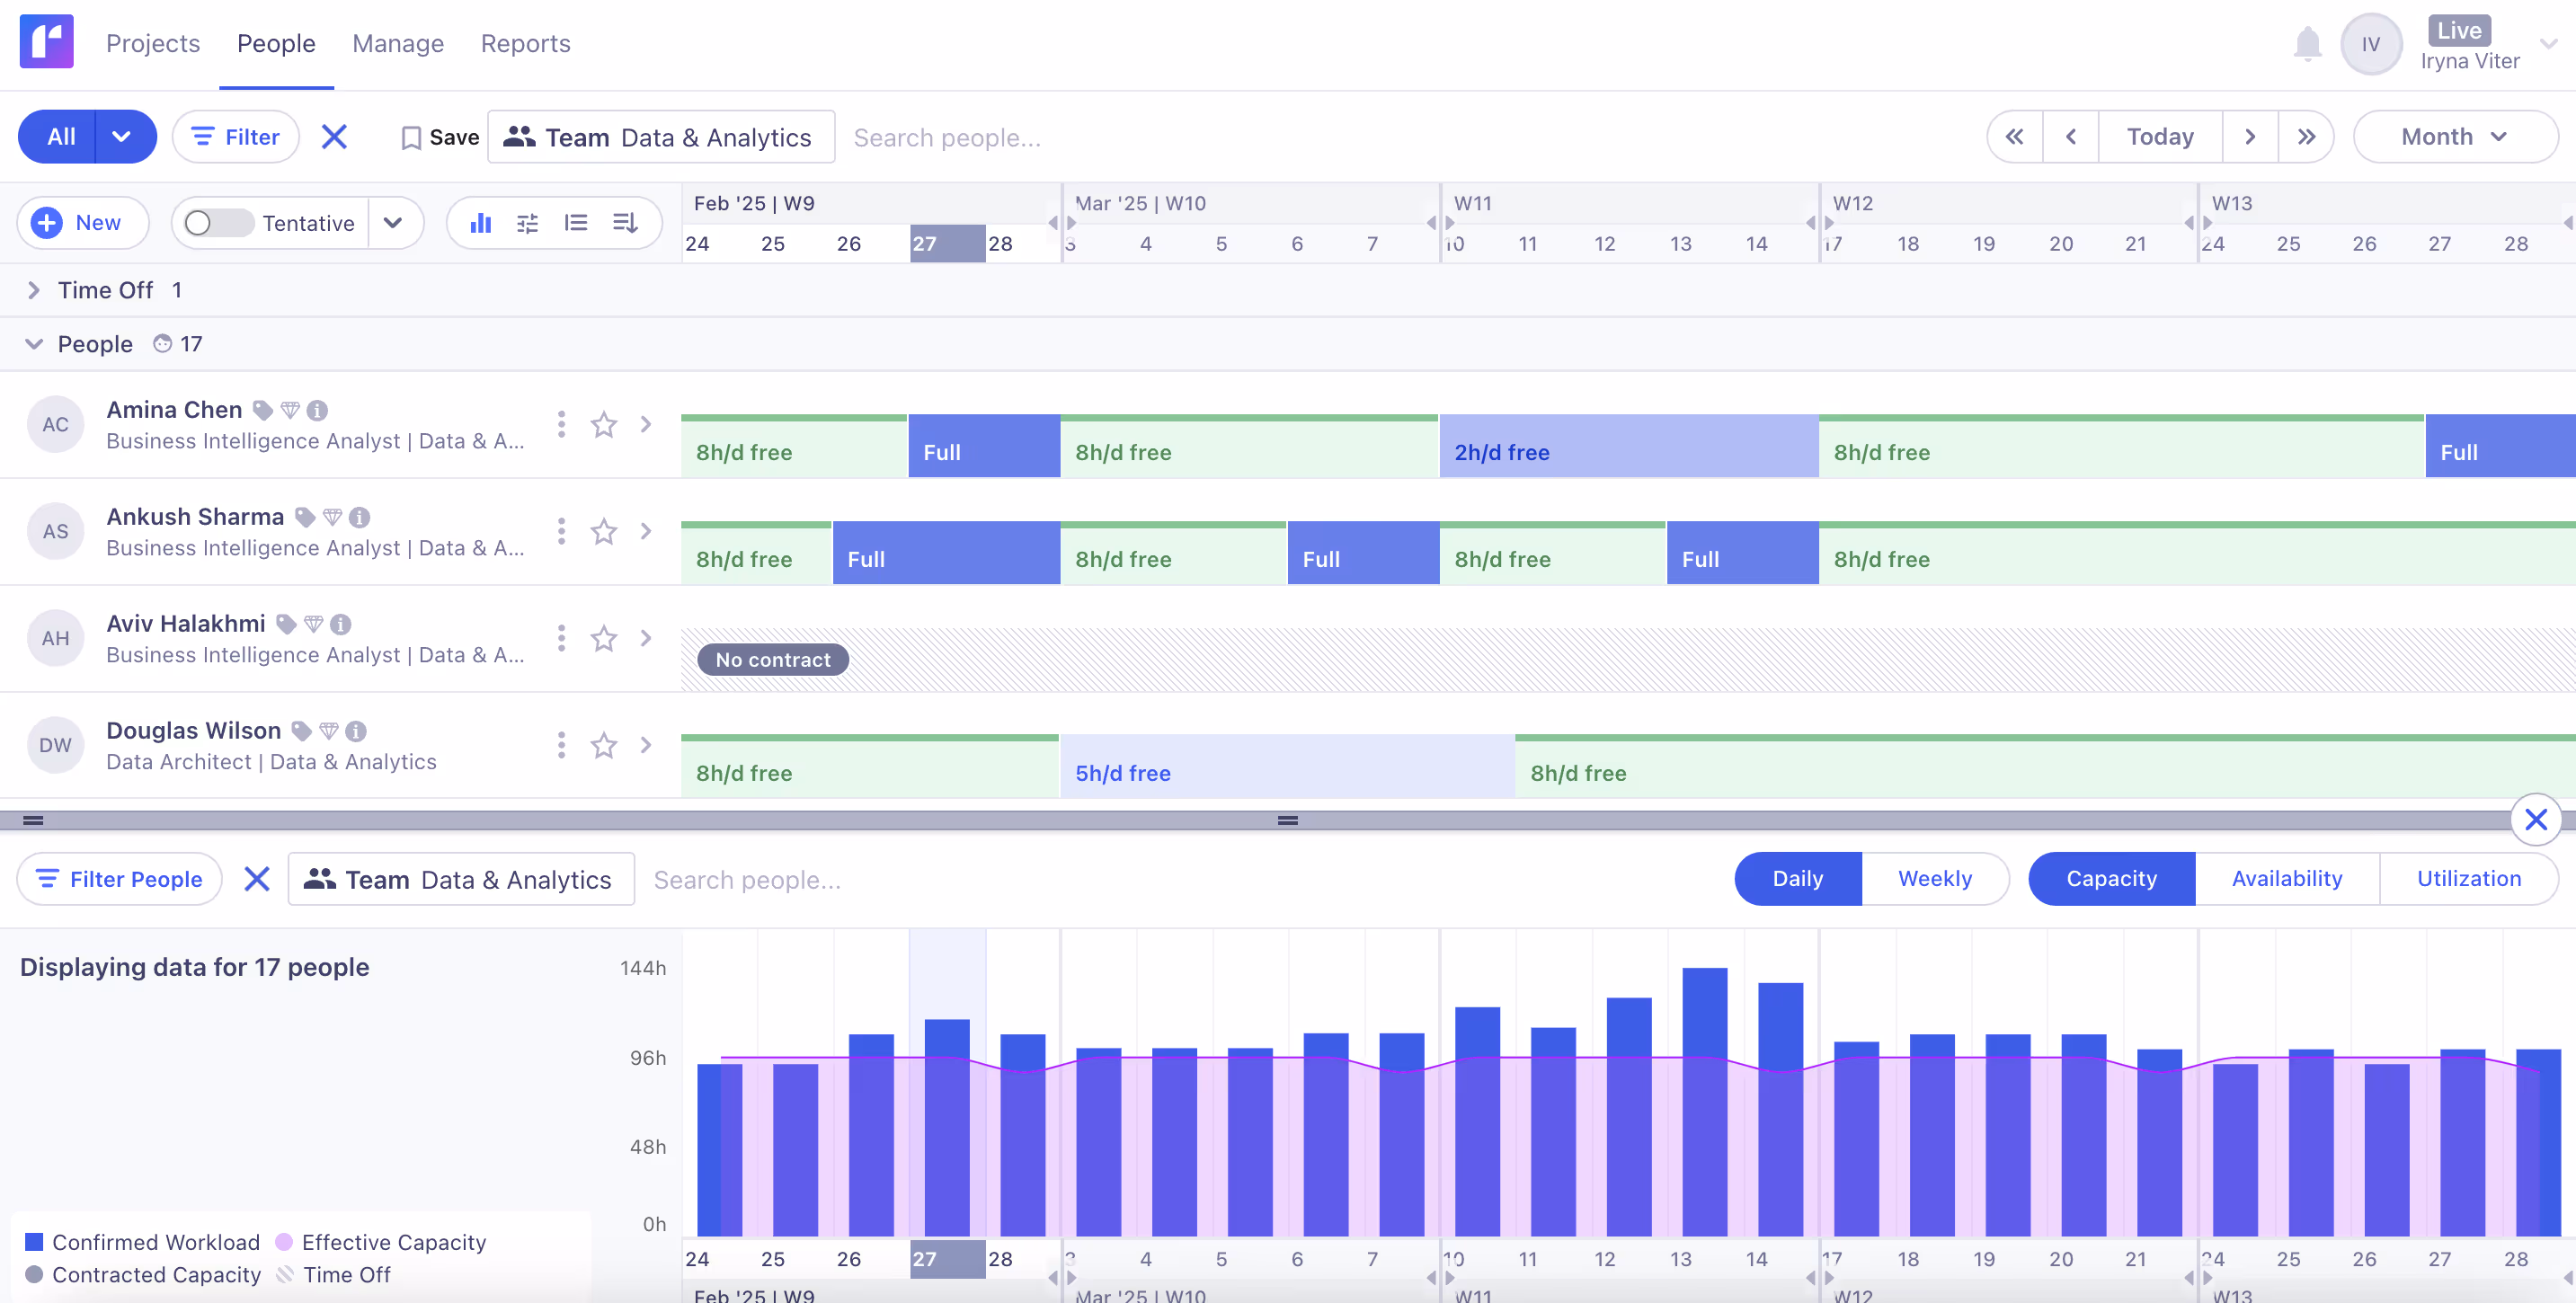Open the display settings sliders icon

pos(528,223)
